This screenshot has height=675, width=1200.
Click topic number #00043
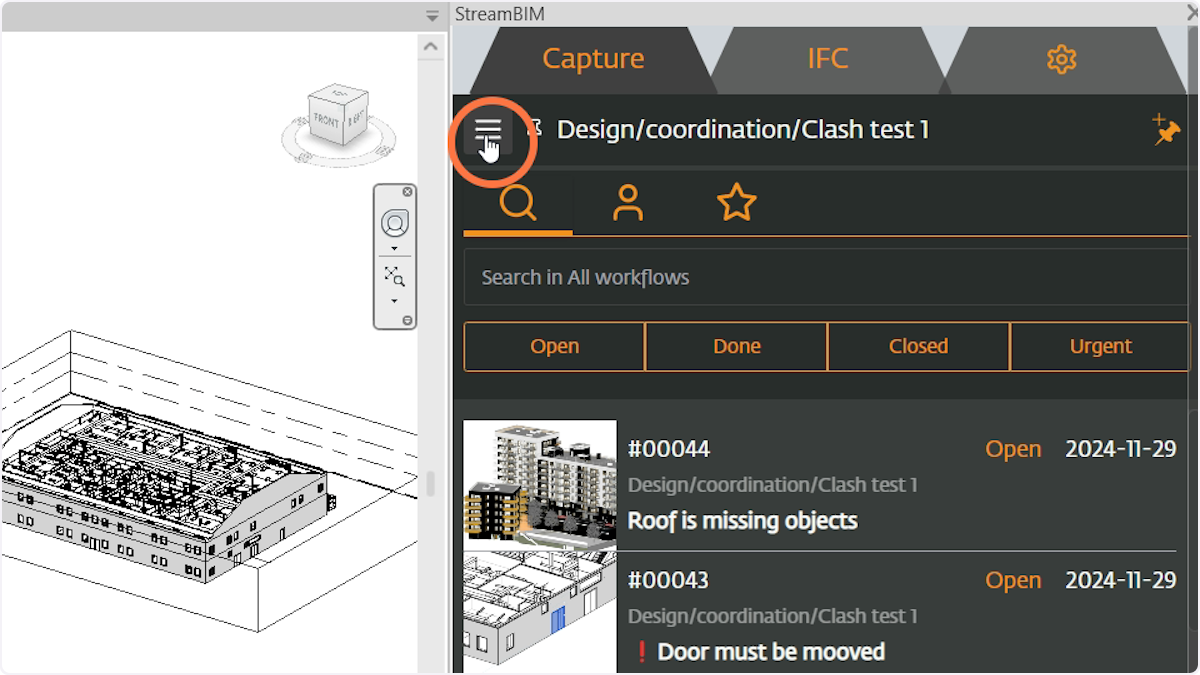pyautogui.click(x=669, y=580)
